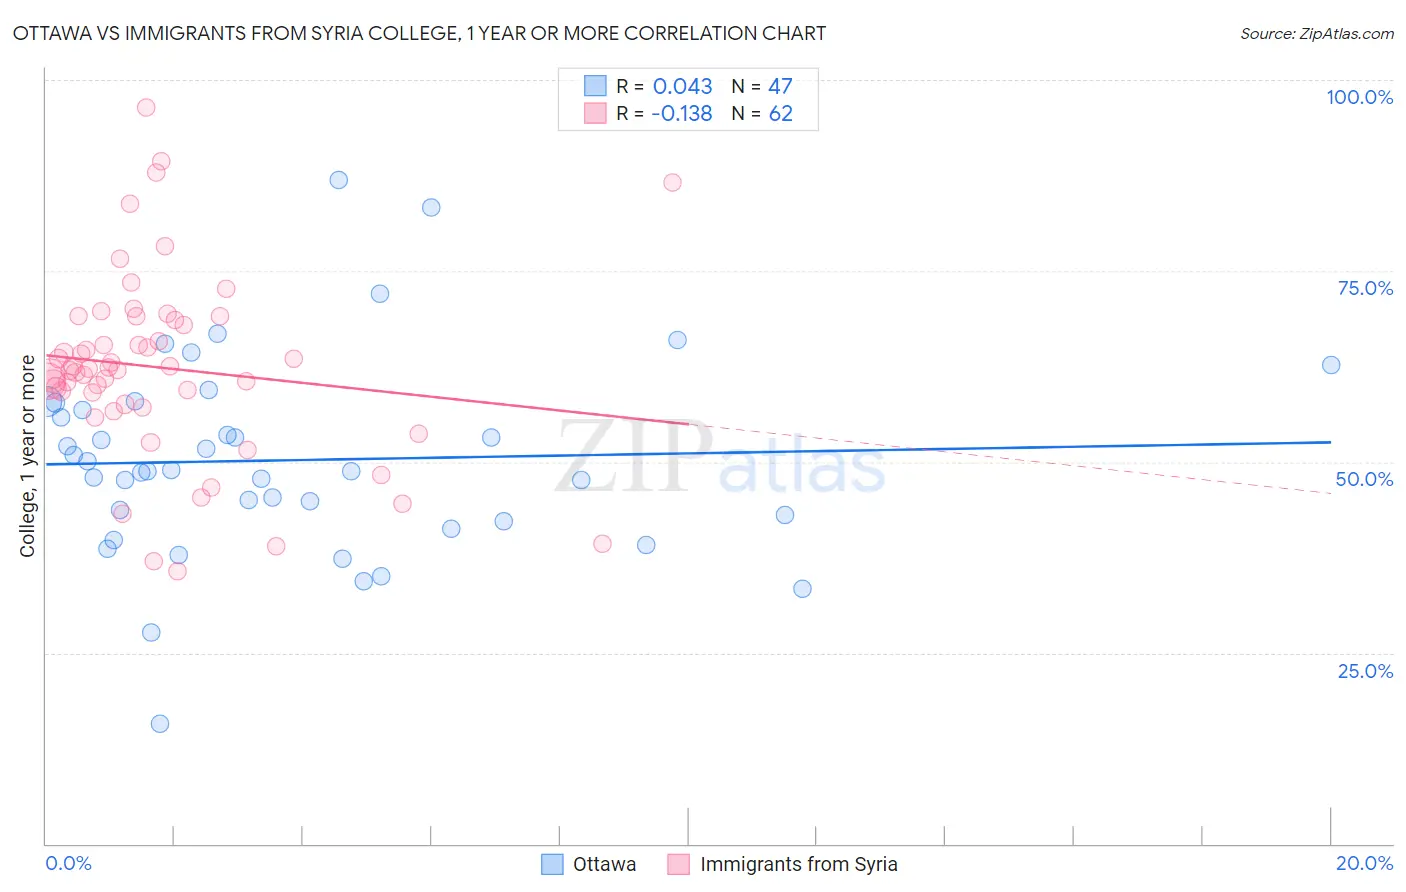Click the ZIPatlas watermark in the chart center
Viewport: 1406px width, 892px height.
(721, 458)
